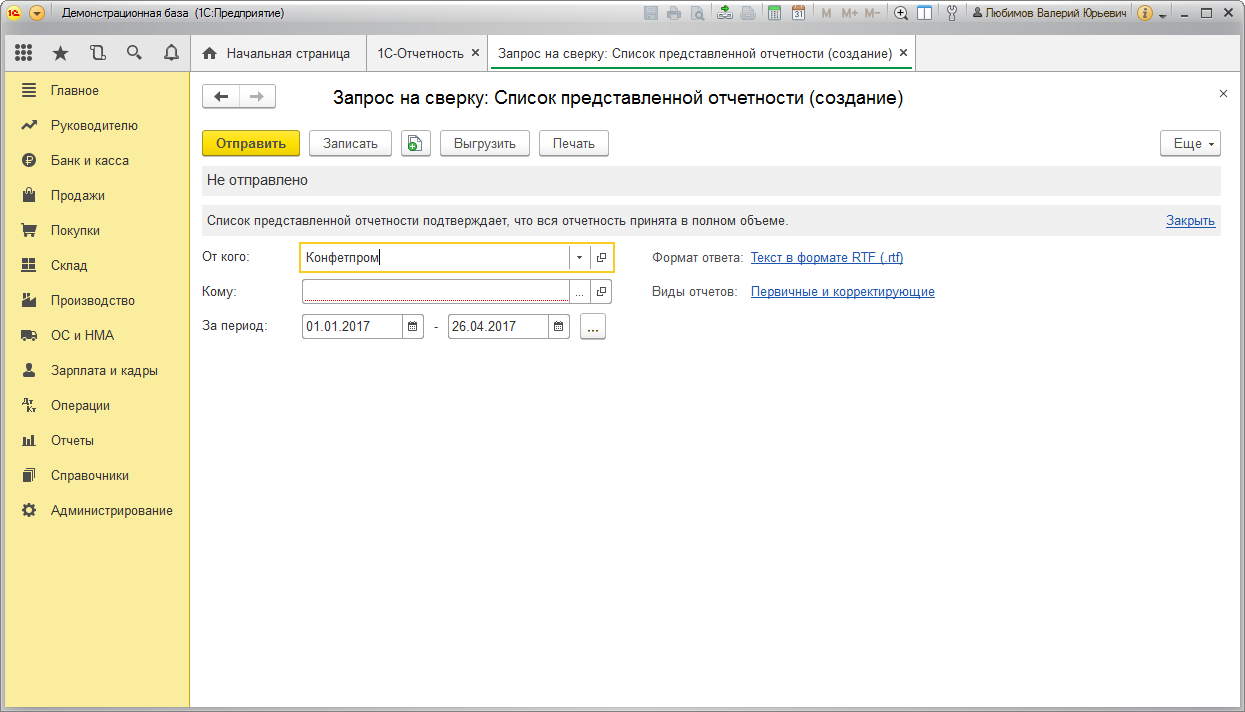Switch to Начальная страница tab

click(276, 53)
